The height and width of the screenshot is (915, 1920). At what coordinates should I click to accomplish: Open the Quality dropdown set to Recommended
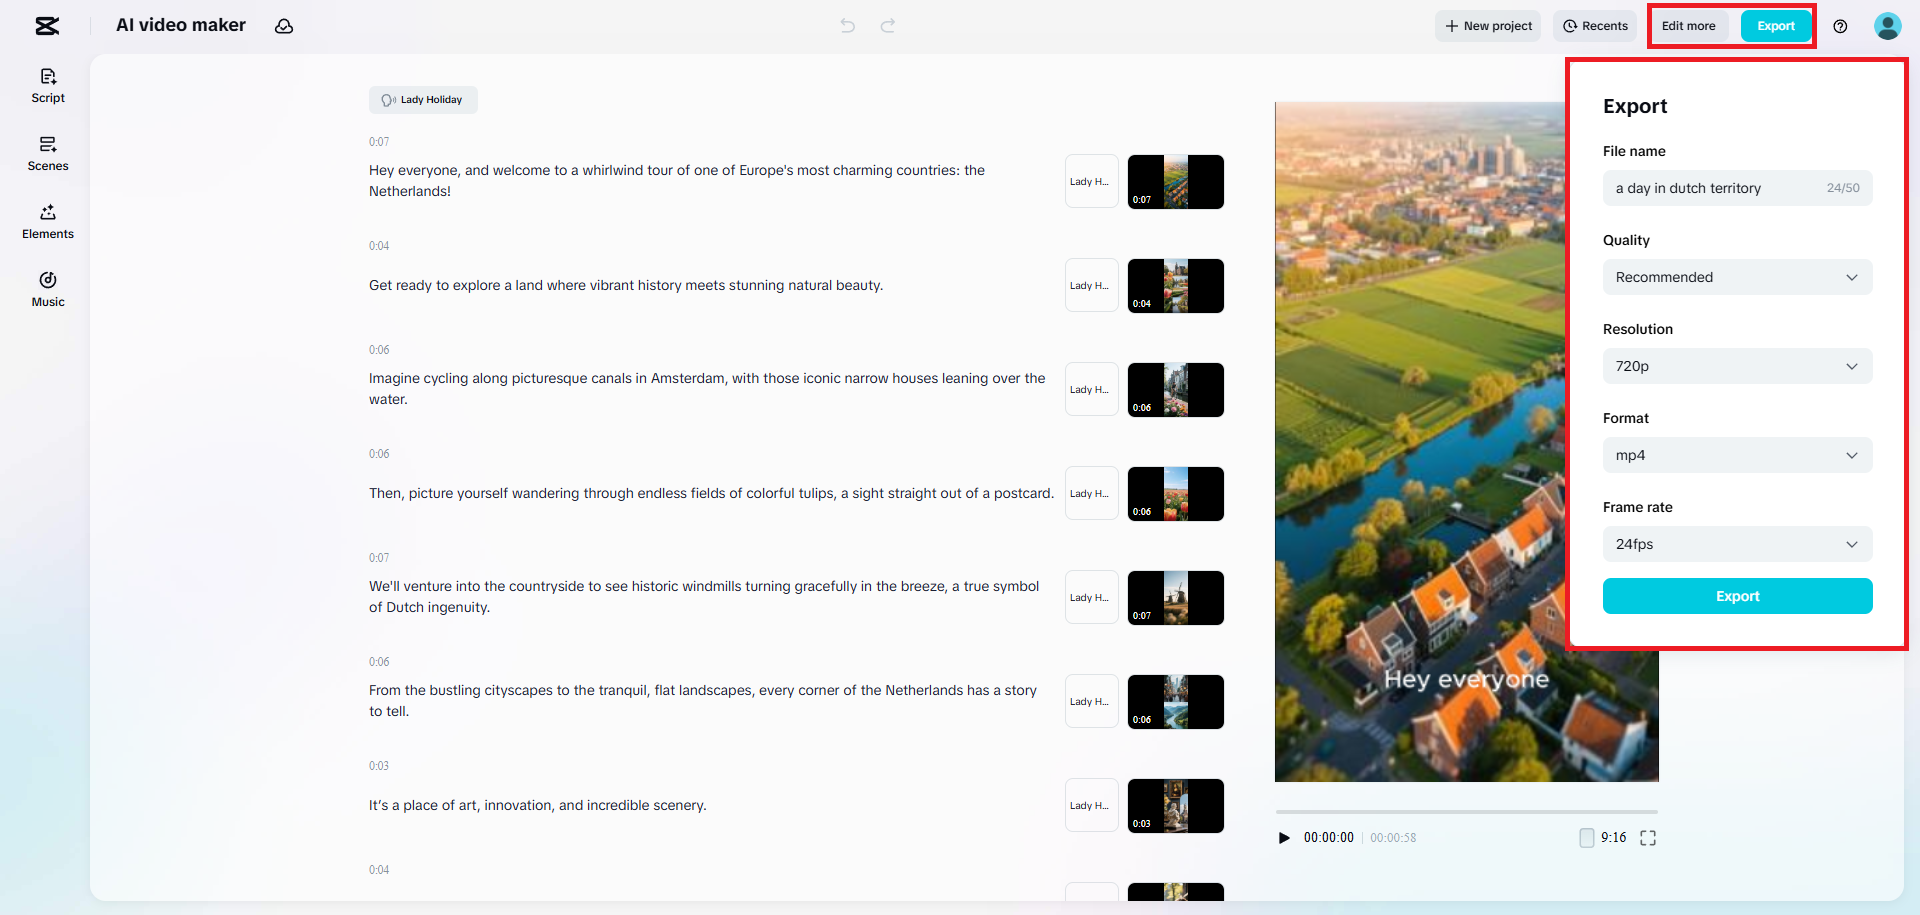tap(1737, 277)
